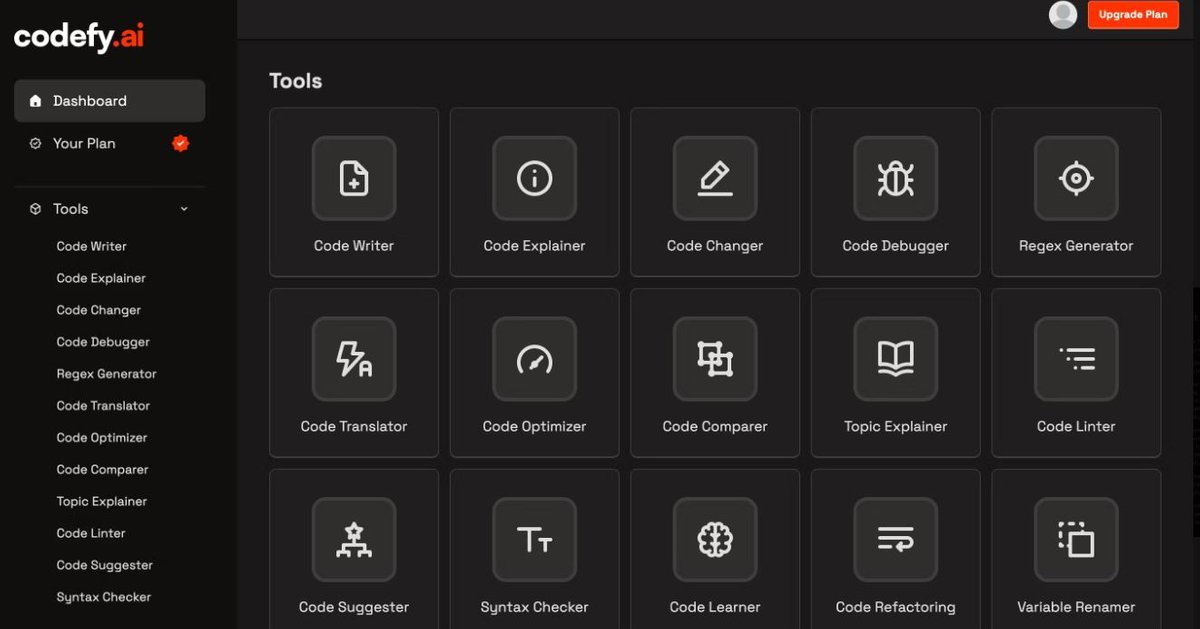Click the Code Explainer info icon
Screen dimensions: 1200x629
coord(534,179)
